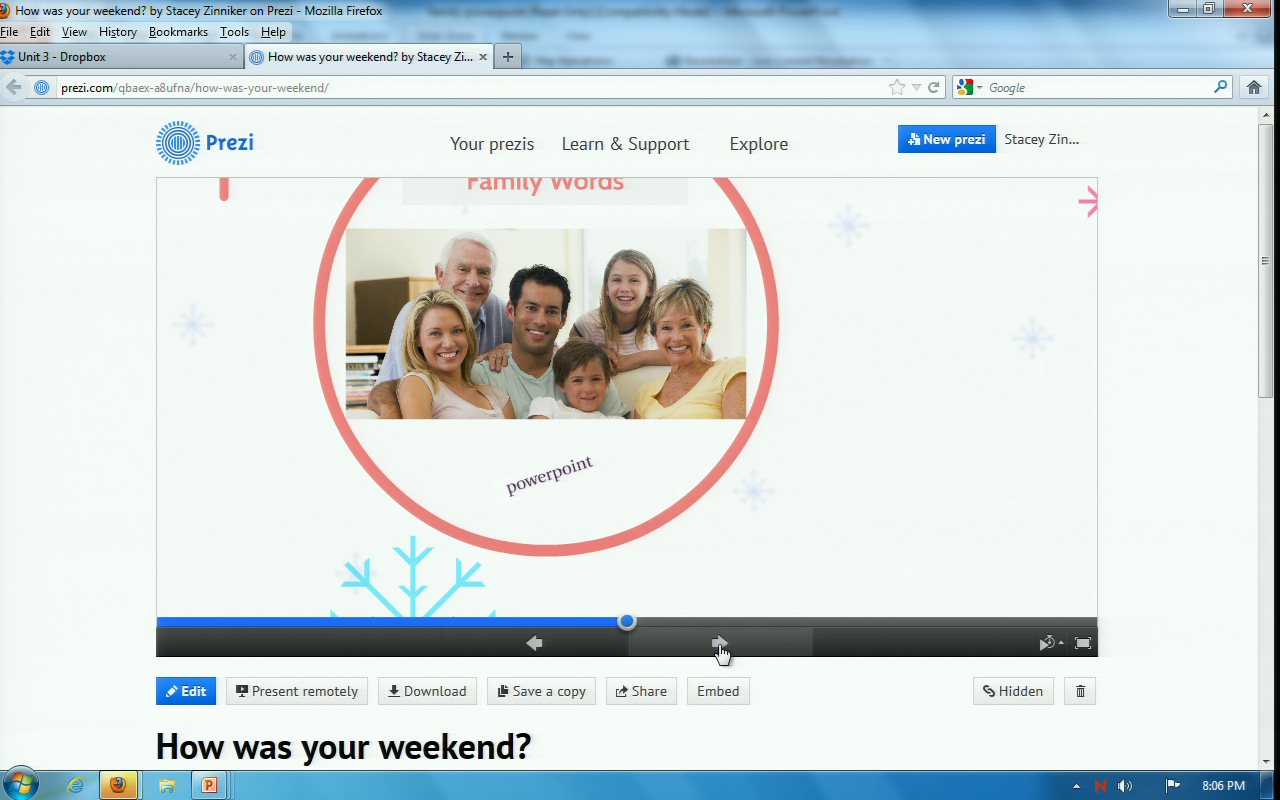This screenshot has height=800, width=1280.
Task: Toggle the Hidden privacy setting
Action: click(1012, 691)
